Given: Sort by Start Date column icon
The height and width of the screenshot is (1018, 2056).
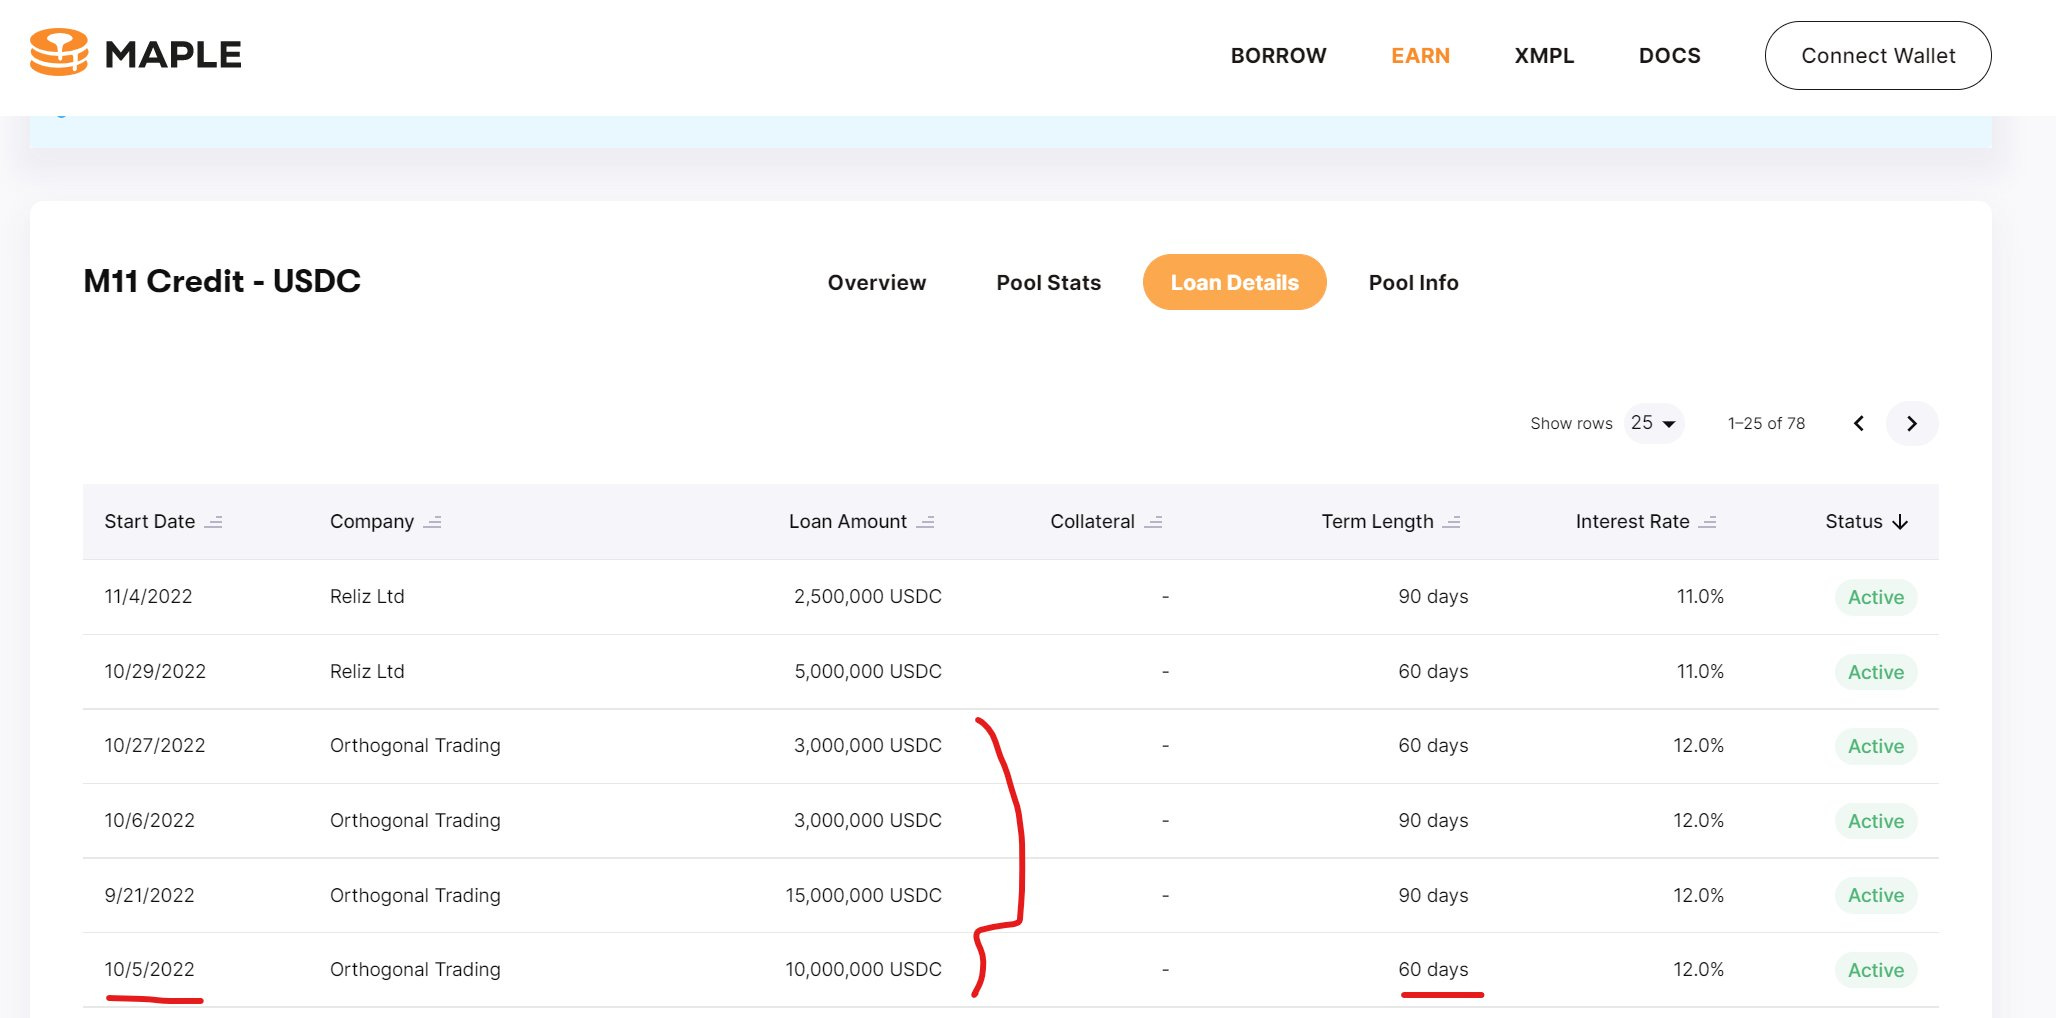Looking at the screenshot, I should click(x=213, y=522).
